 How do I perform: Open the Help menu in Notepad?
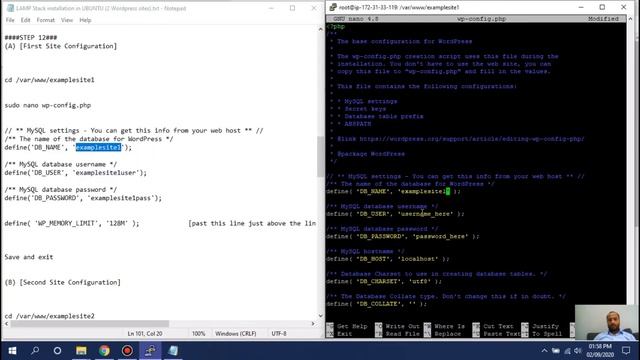pos(85,20)
